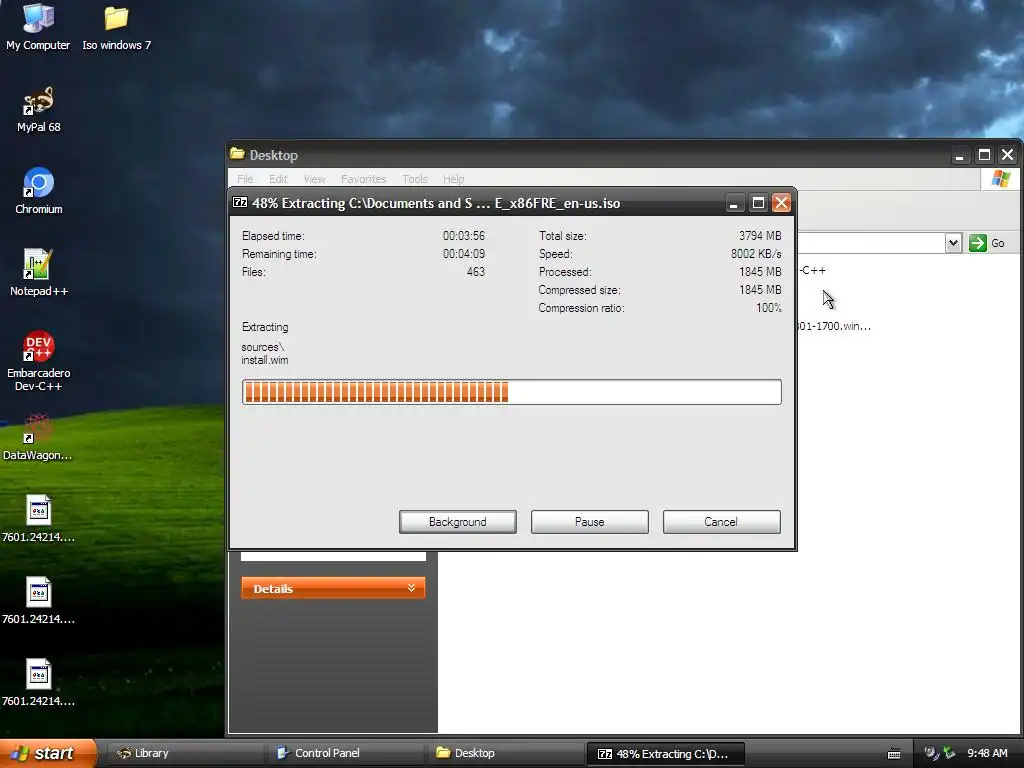This screenshot has width=1024, height=768.
Task: Launch MyPal 68 browser shortcut
Action: (x=39, y=110)
